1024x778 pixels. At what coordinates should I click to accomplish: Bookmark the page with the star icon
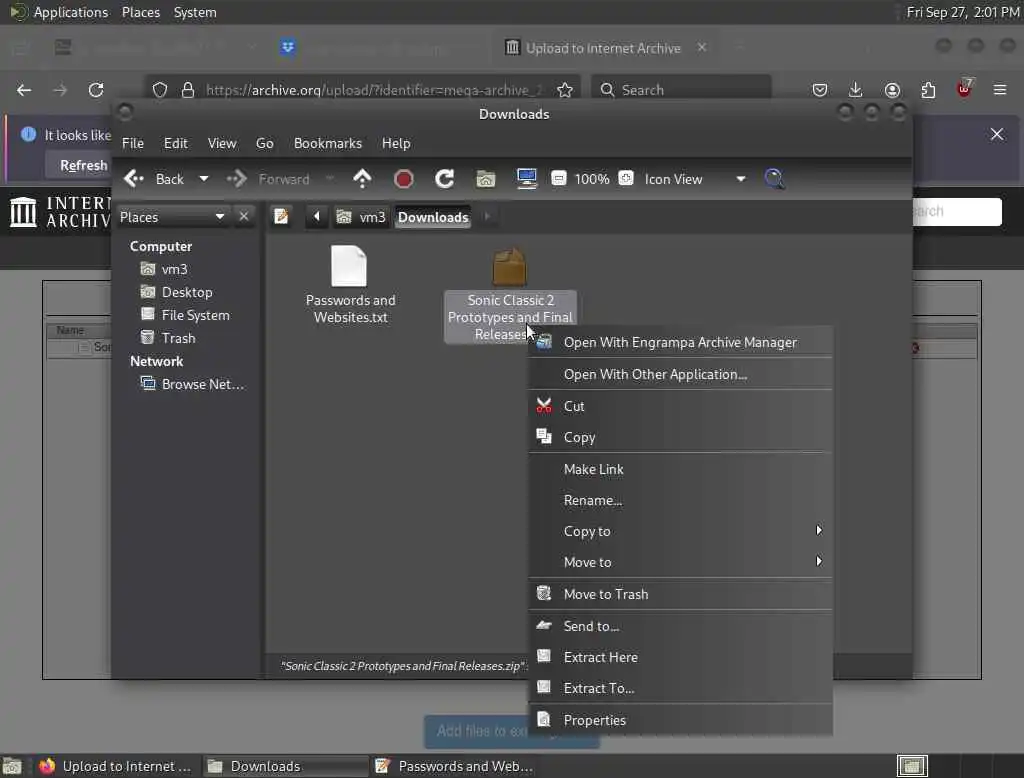(x=565, y=90)
